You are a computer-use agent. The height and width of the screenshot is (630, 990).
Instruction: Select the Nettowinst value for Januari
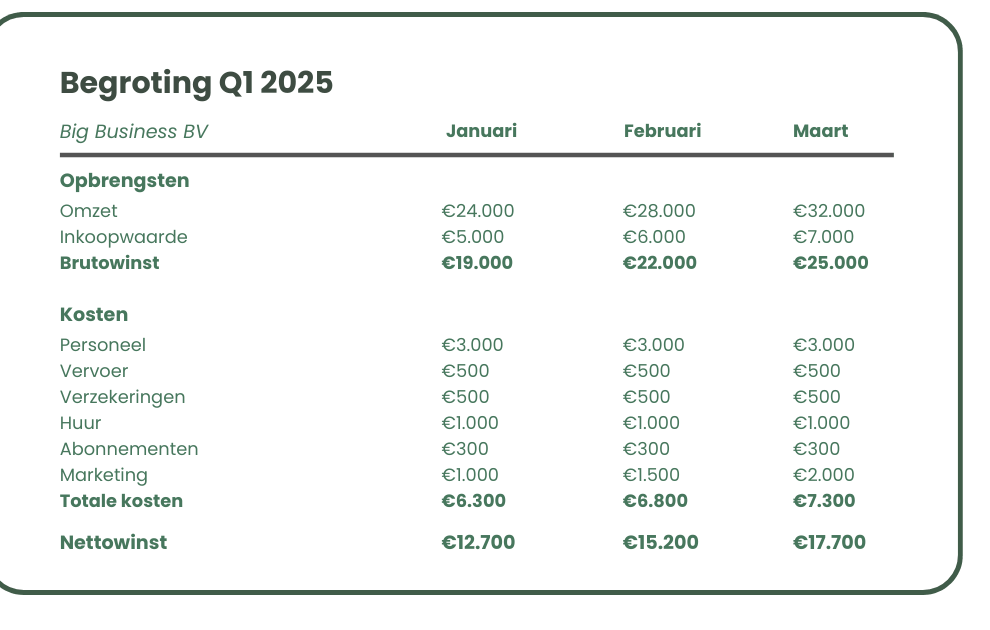[x=478, y=542]
